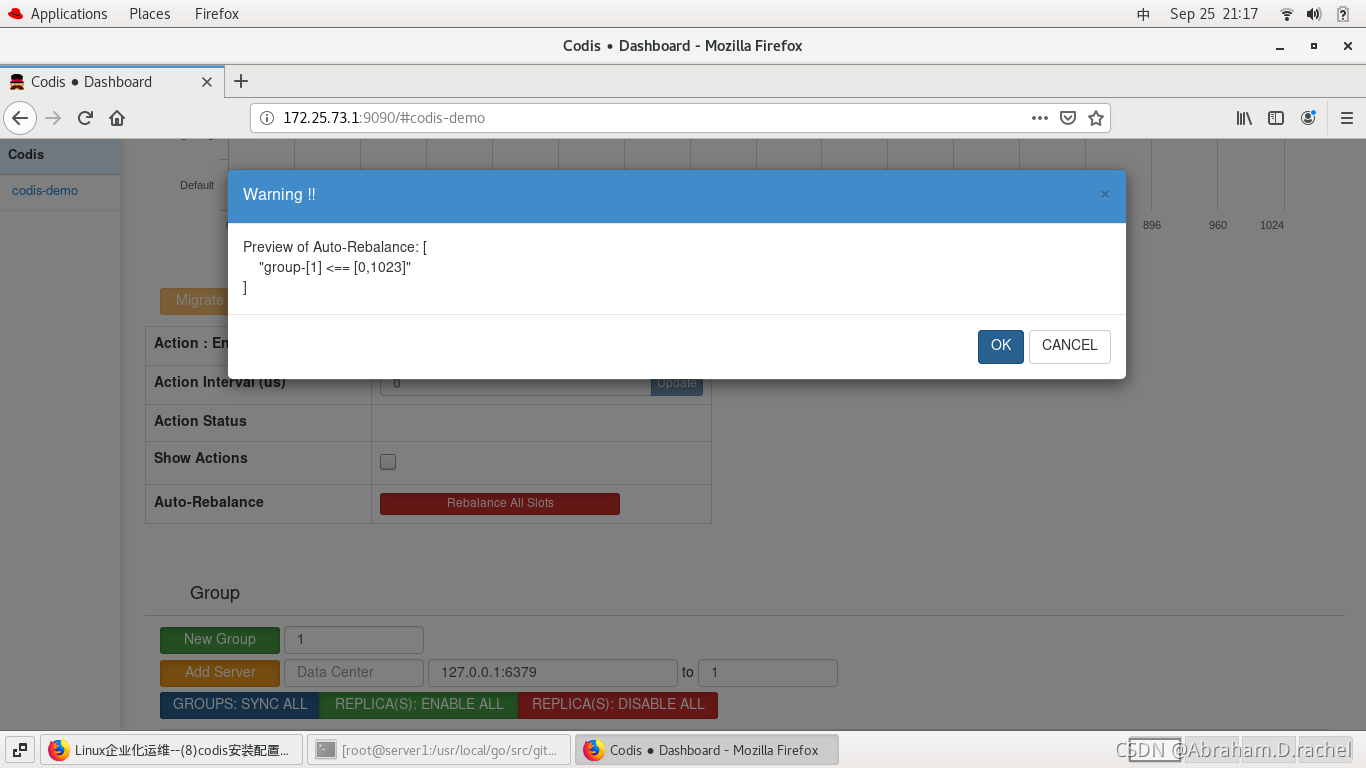This screenshot has width=1366, height=768.
Task: Click the forward navigation arrow
Action: click(x=54, y=118)
